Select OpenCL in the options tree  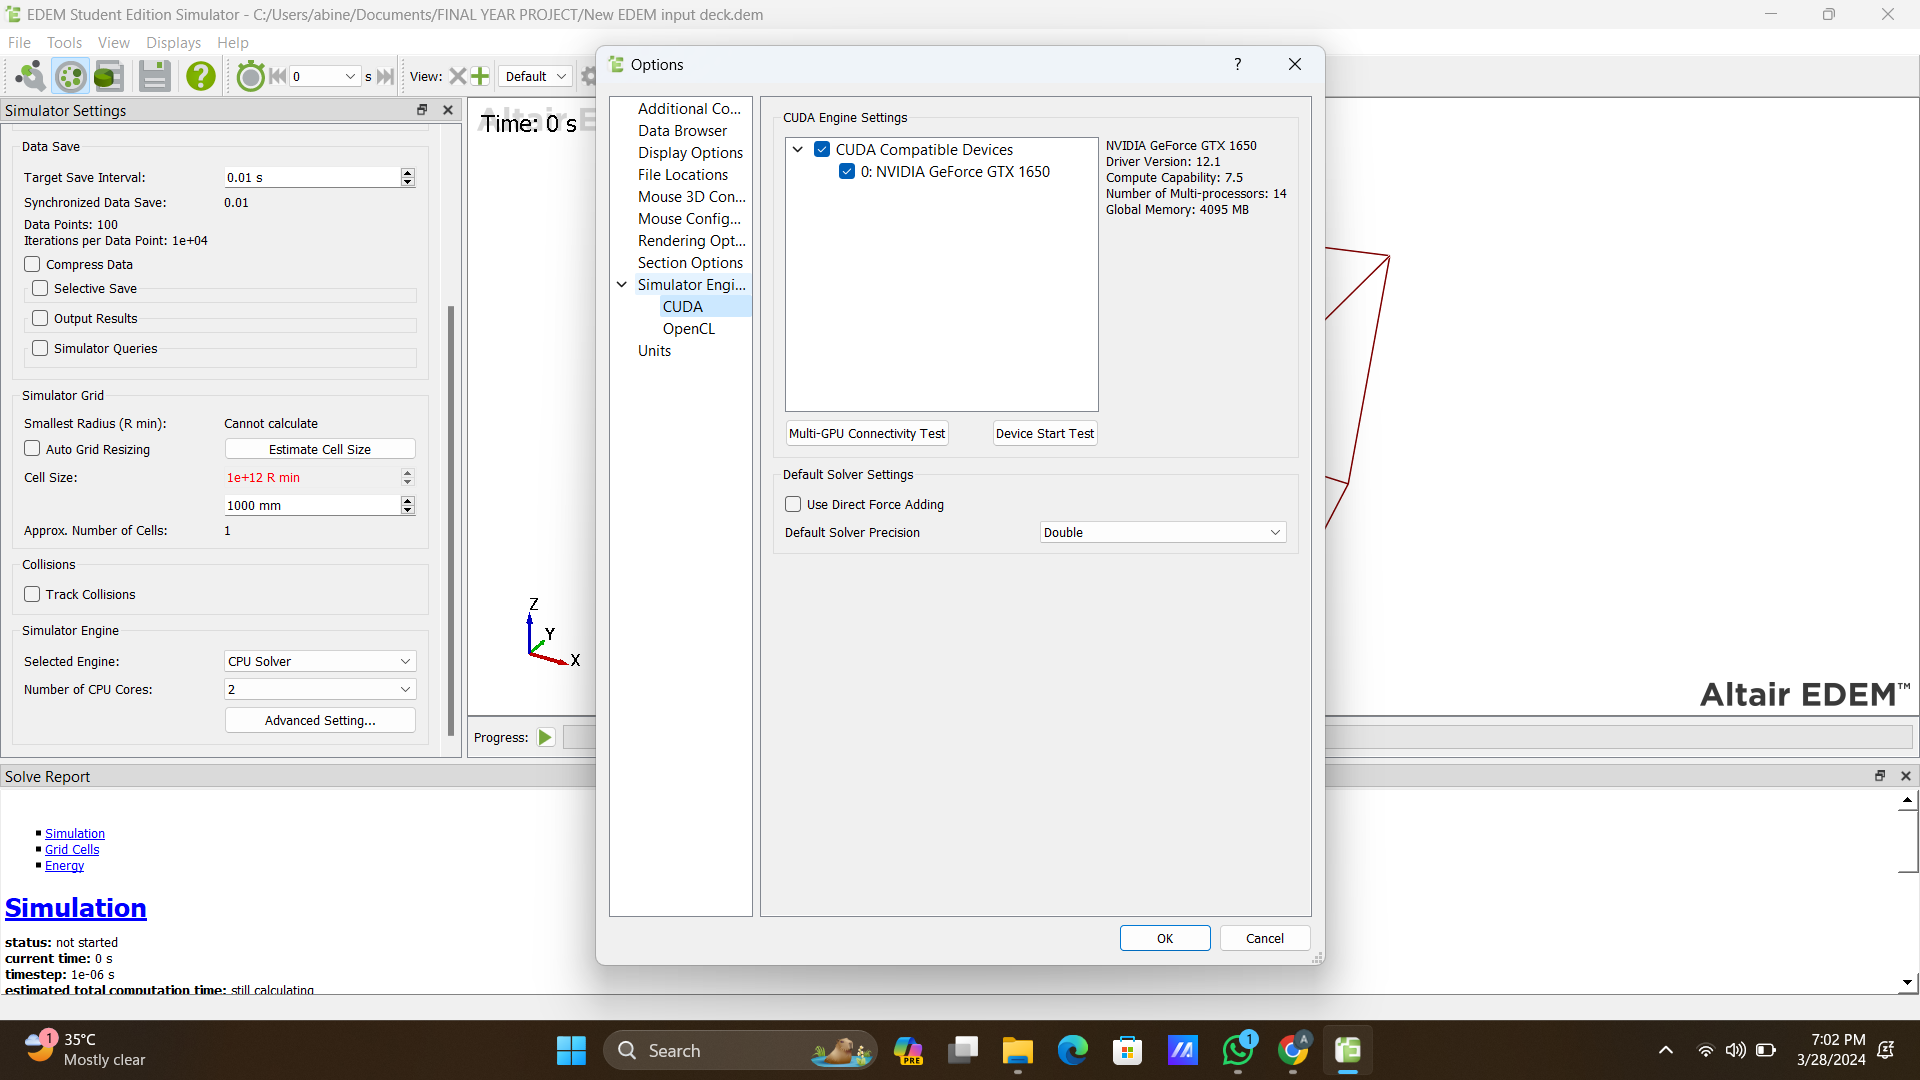point(688,329)
